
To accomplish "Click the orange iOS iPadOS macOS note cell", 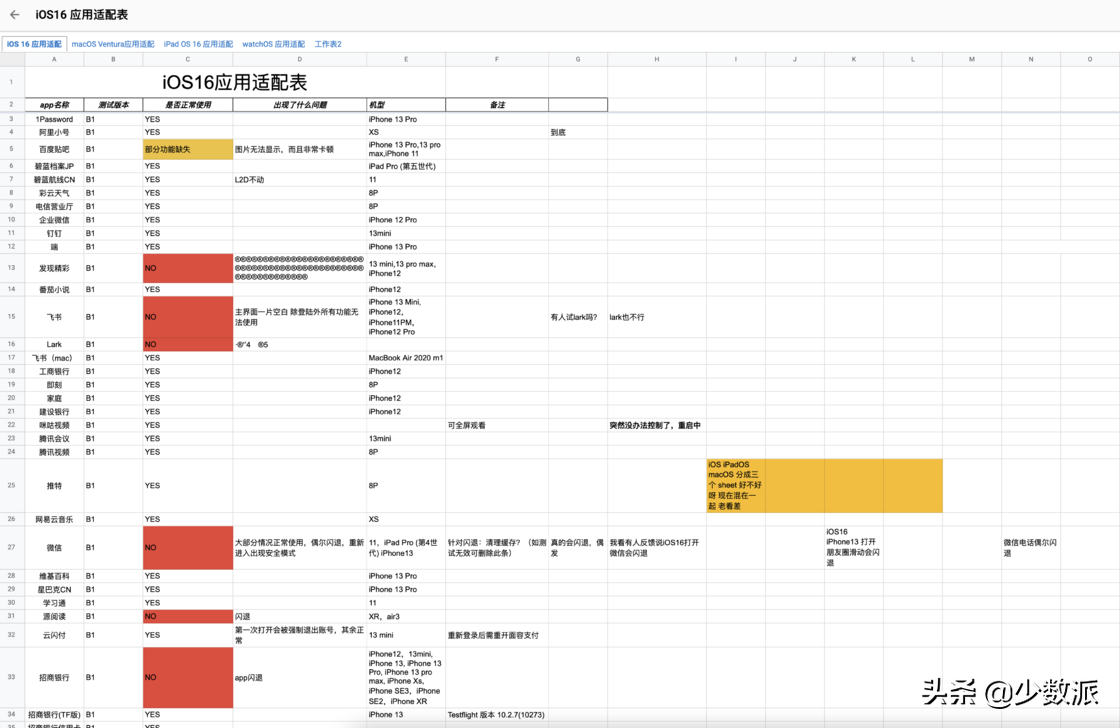I will click(736, 486).
